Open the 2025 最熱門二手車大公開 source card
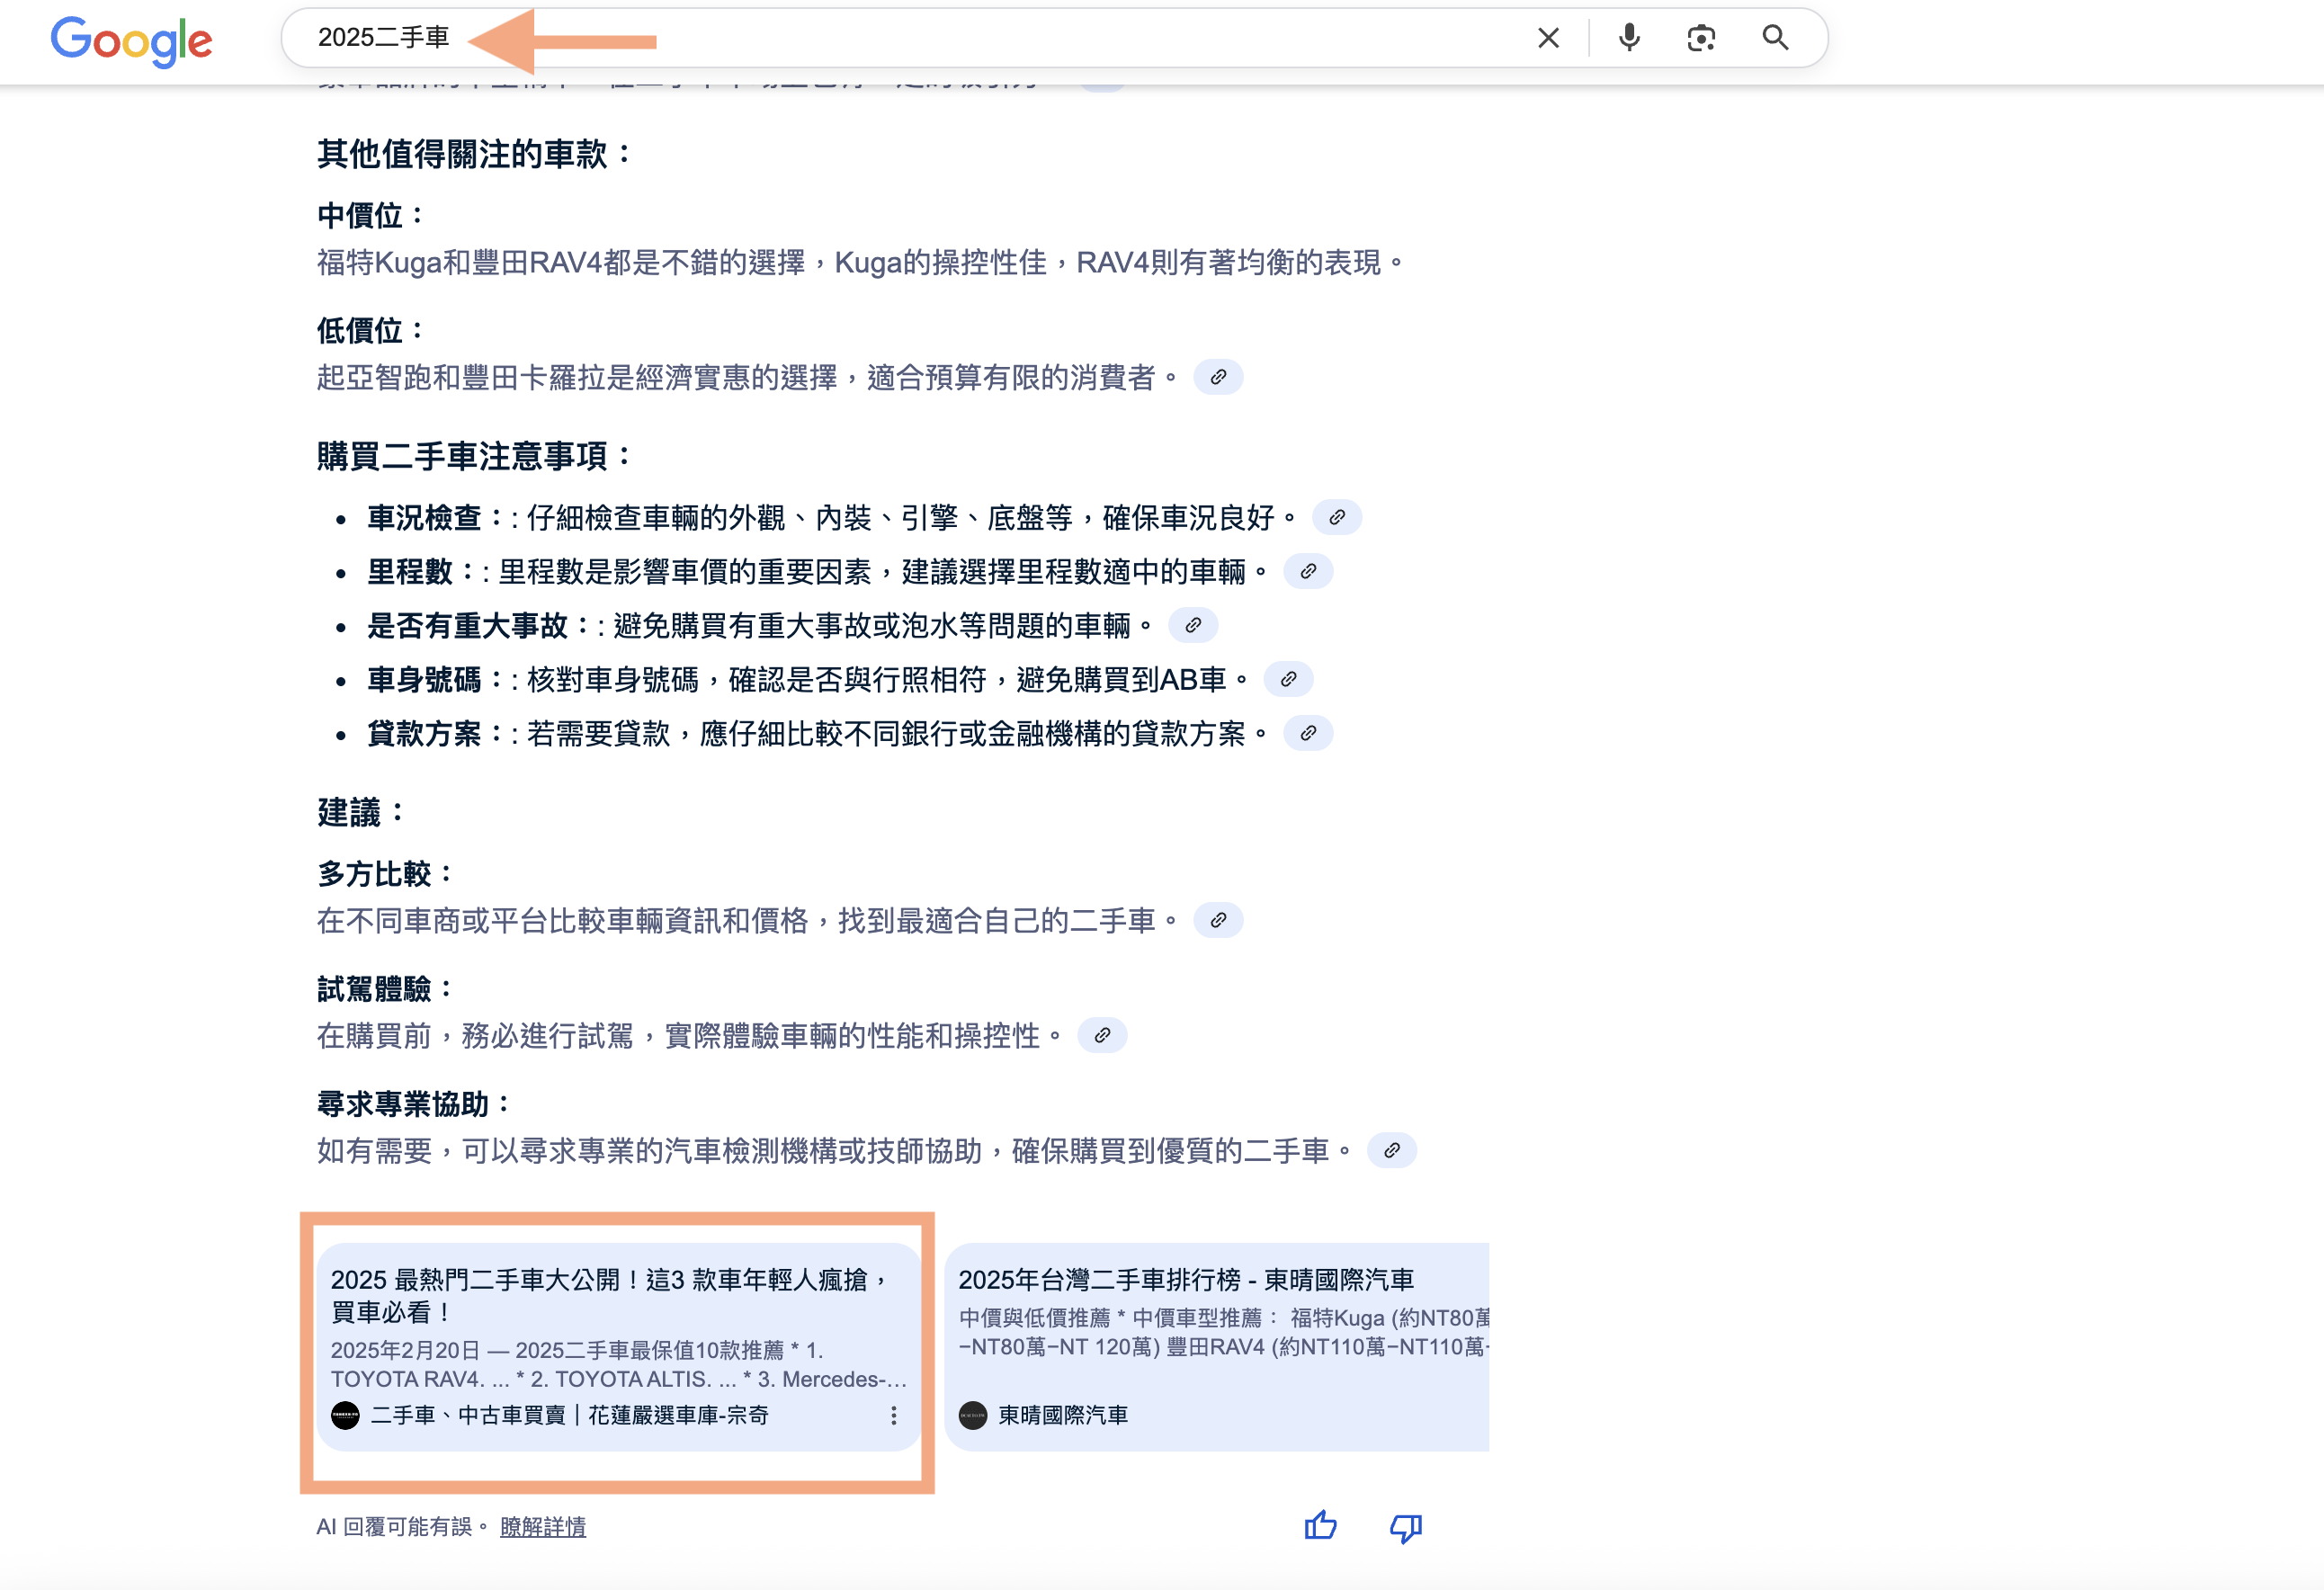2324x1590 pixels. pos(618,1346)
